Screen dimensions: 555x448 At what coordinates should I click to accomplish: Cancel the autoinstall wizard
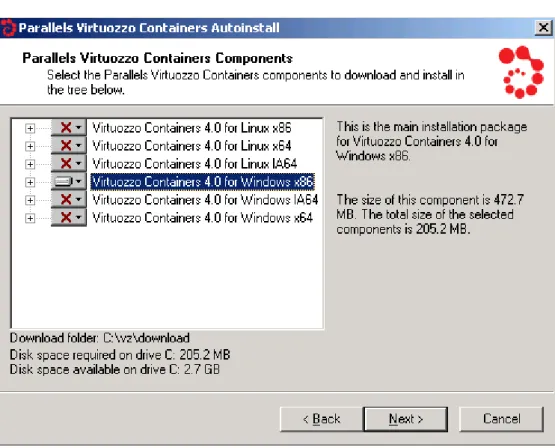click(x=501, y=419)
